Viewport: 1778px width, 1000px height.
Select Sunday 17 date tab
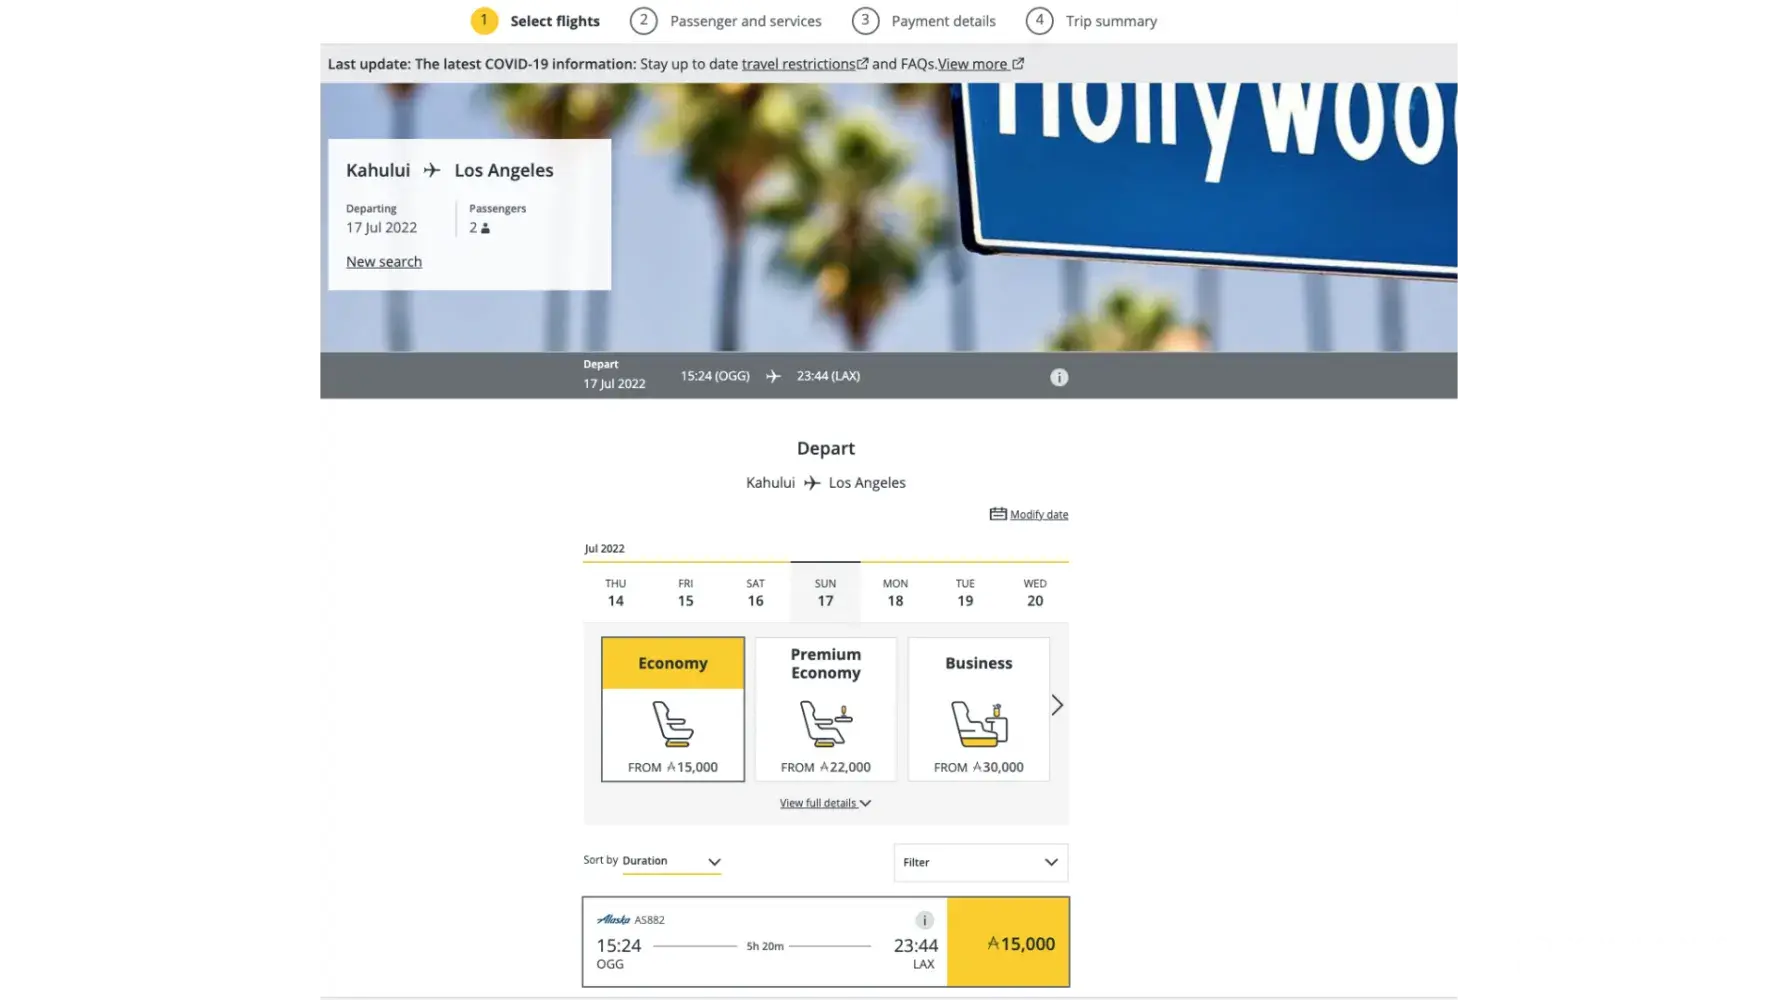click(x=825, y=593)
